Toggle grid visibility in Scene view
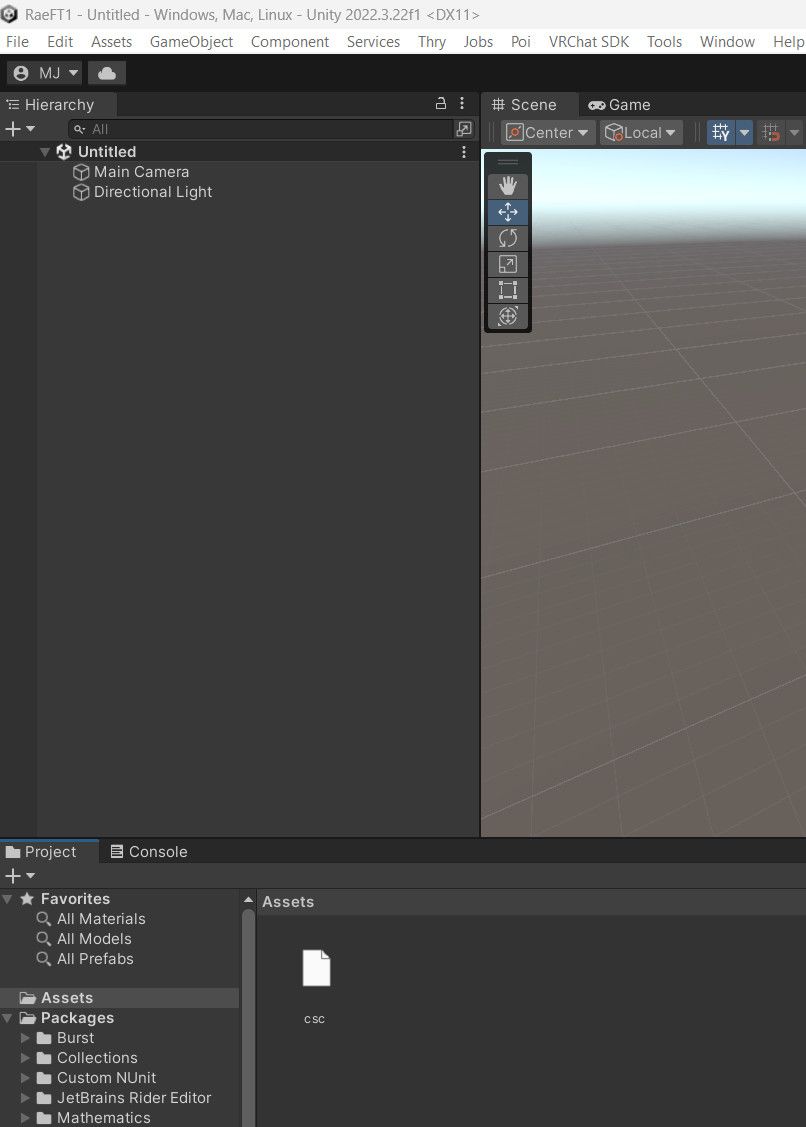The image size is (806, 1127). coord(721,132)
